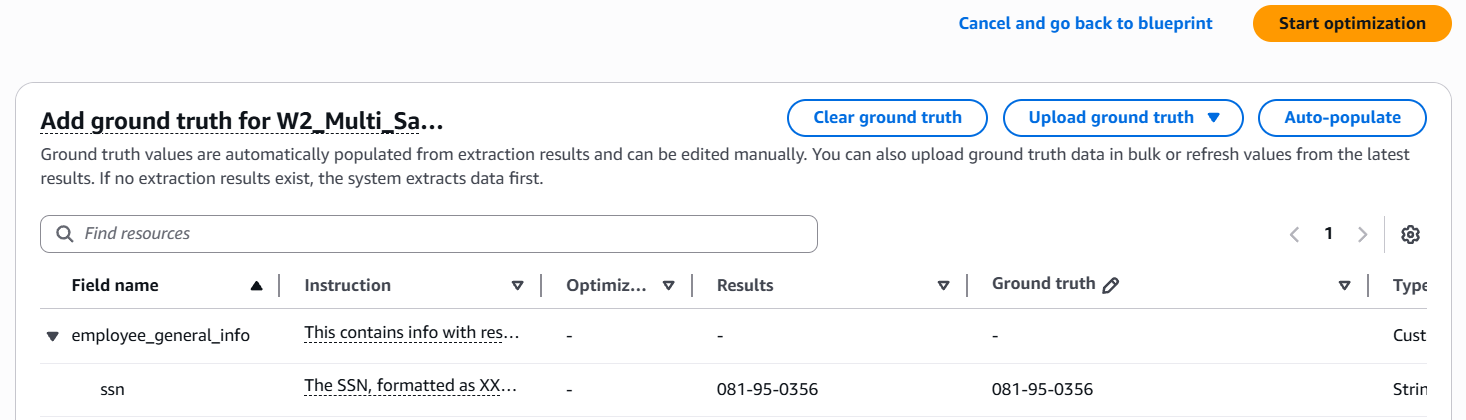Click the pencil icon beside Ground truth
The width and height of the screenshot is (1466, 420).
coord(1110,285)
